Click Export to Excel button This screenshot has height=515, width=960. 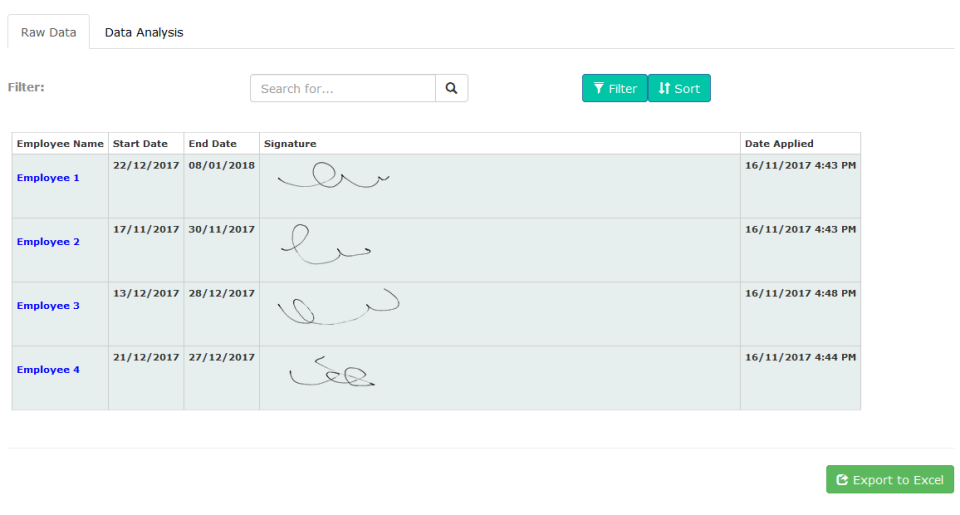[x=890, y=479]
